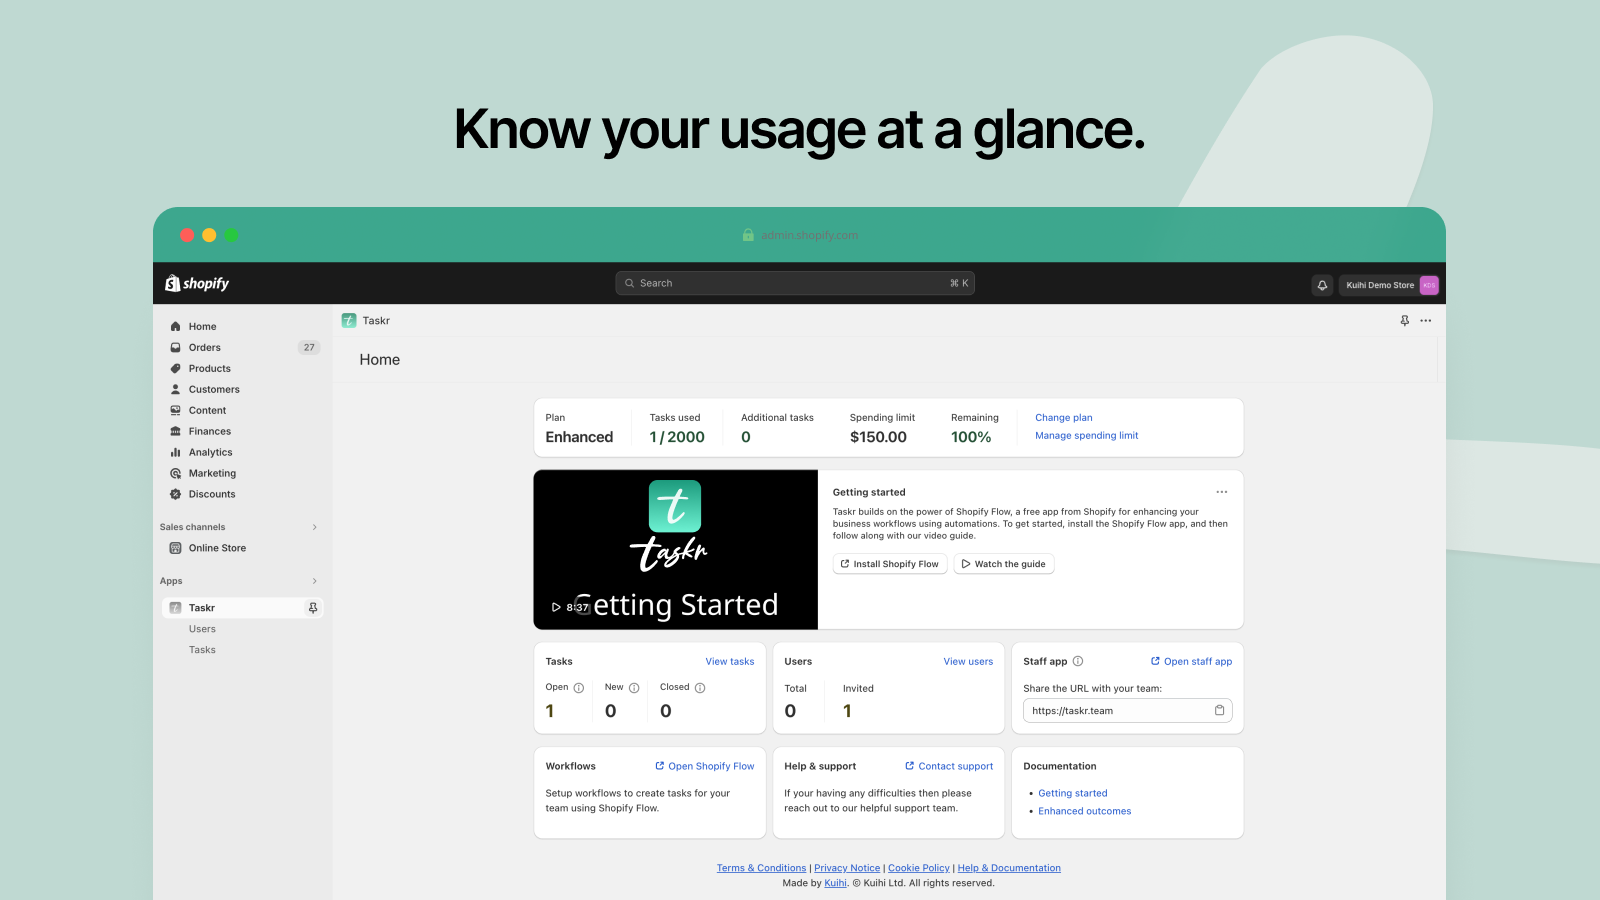Viewport: 1600px width, 900px height.
Task: Show info for Staff app
Action: tap(1078, 661)
